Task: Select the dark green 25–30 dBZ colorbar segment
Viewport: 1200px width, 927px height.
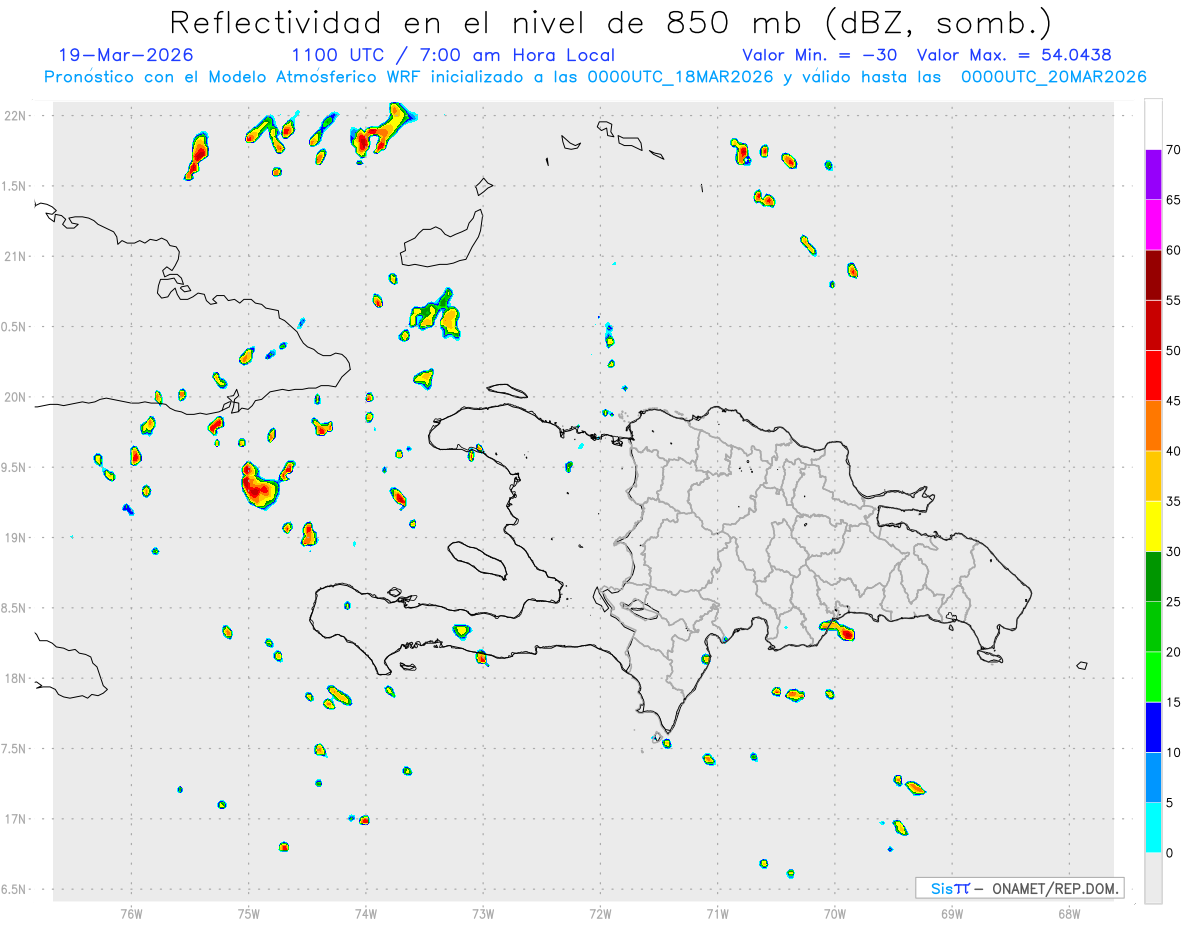Action: pyautogui.click(x=1153, y=577)
